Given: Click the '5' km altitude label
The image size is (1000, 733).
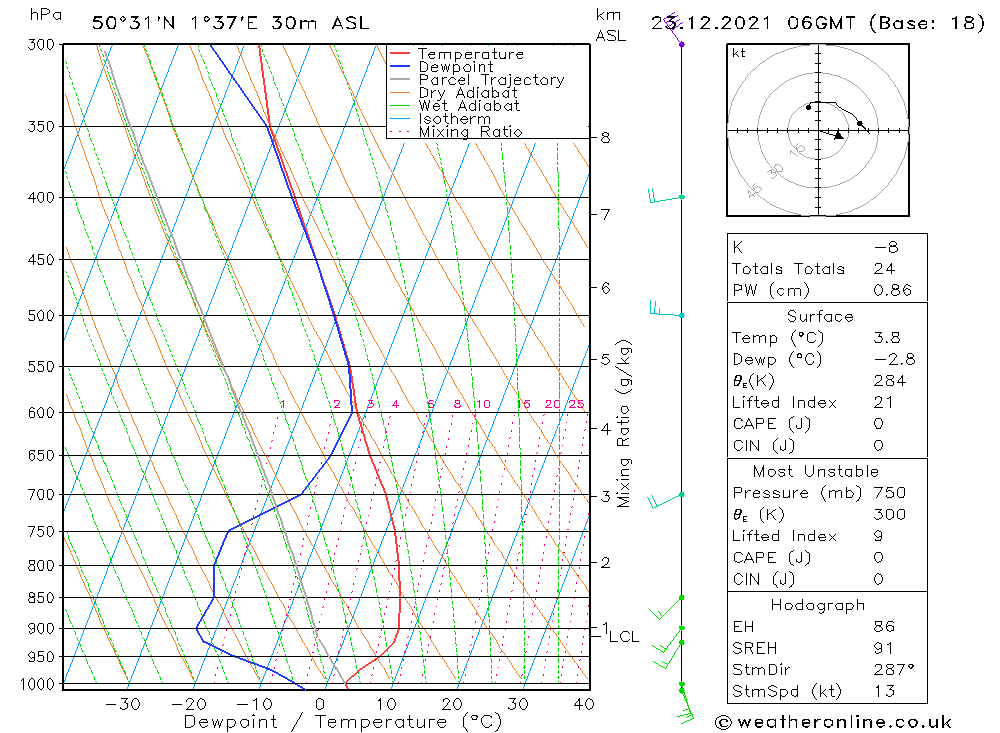Looking at the screenshot, I should tap(605, 359).
